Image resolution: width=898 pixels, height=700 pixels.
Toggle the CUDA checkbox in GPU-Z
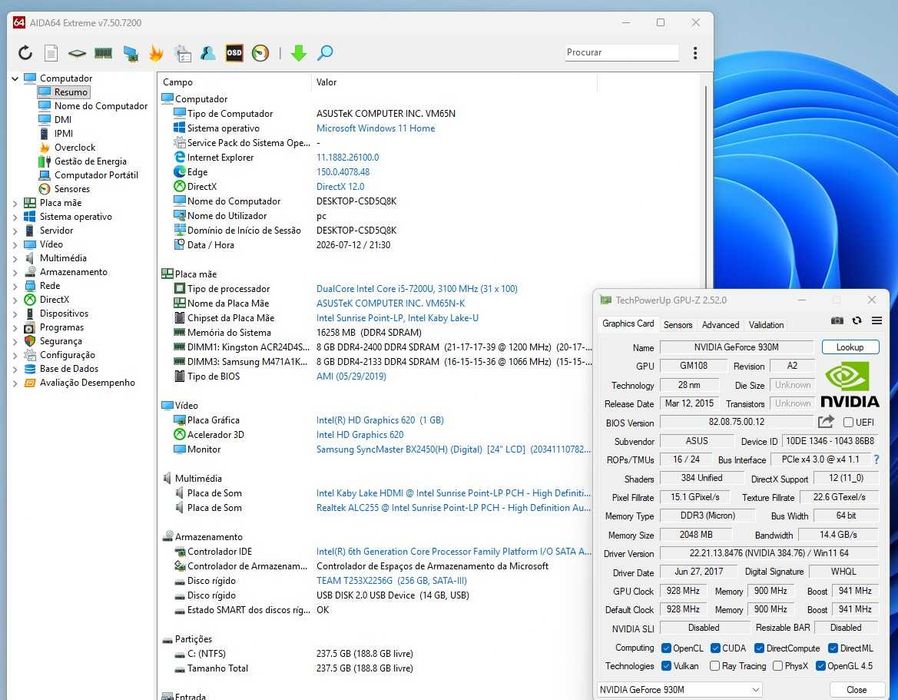click(715, 648)
